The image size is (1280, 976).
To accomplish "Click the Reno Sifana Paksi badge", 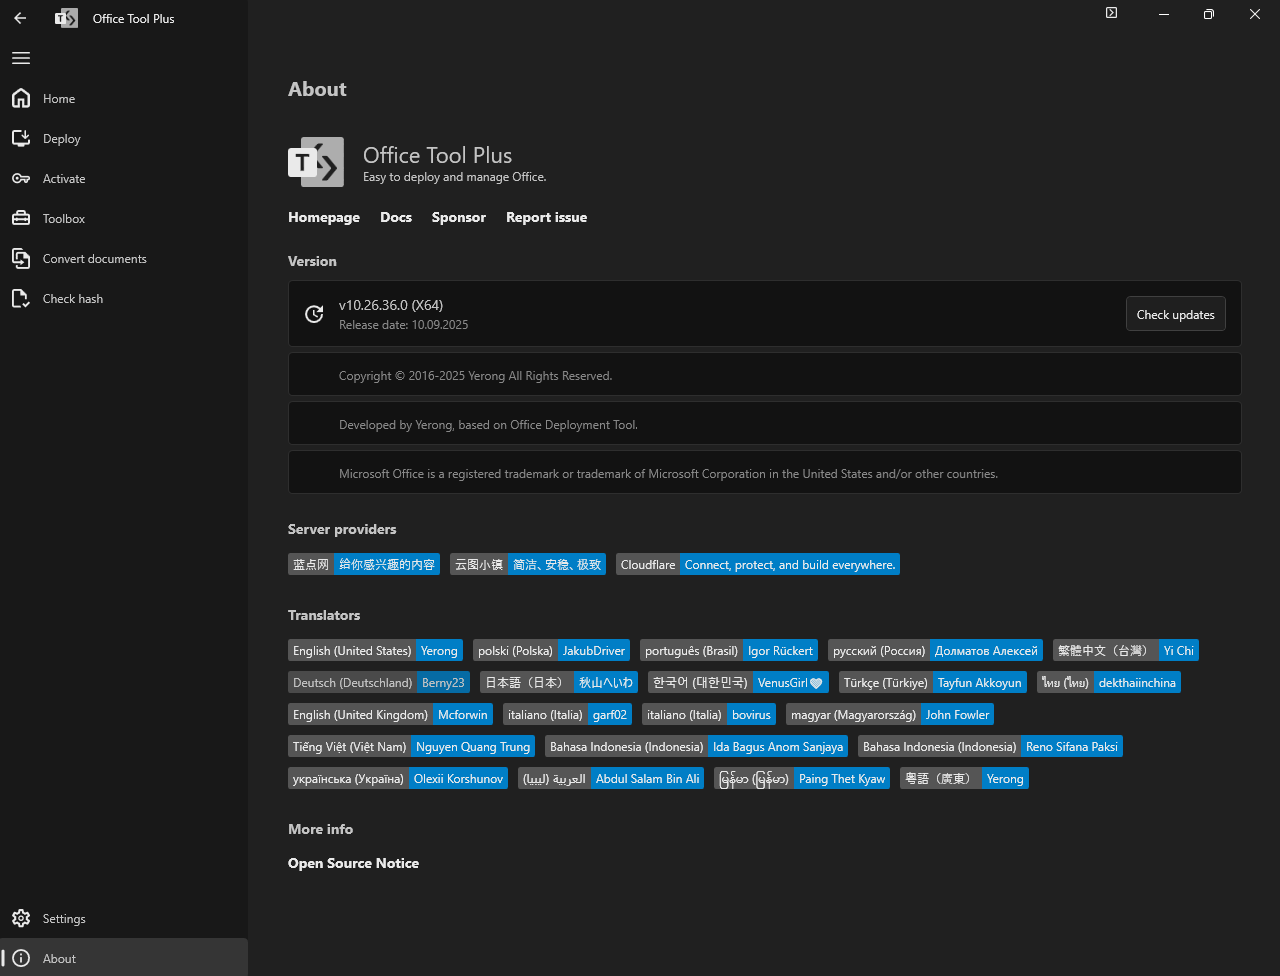I will (x=990, y=747).
